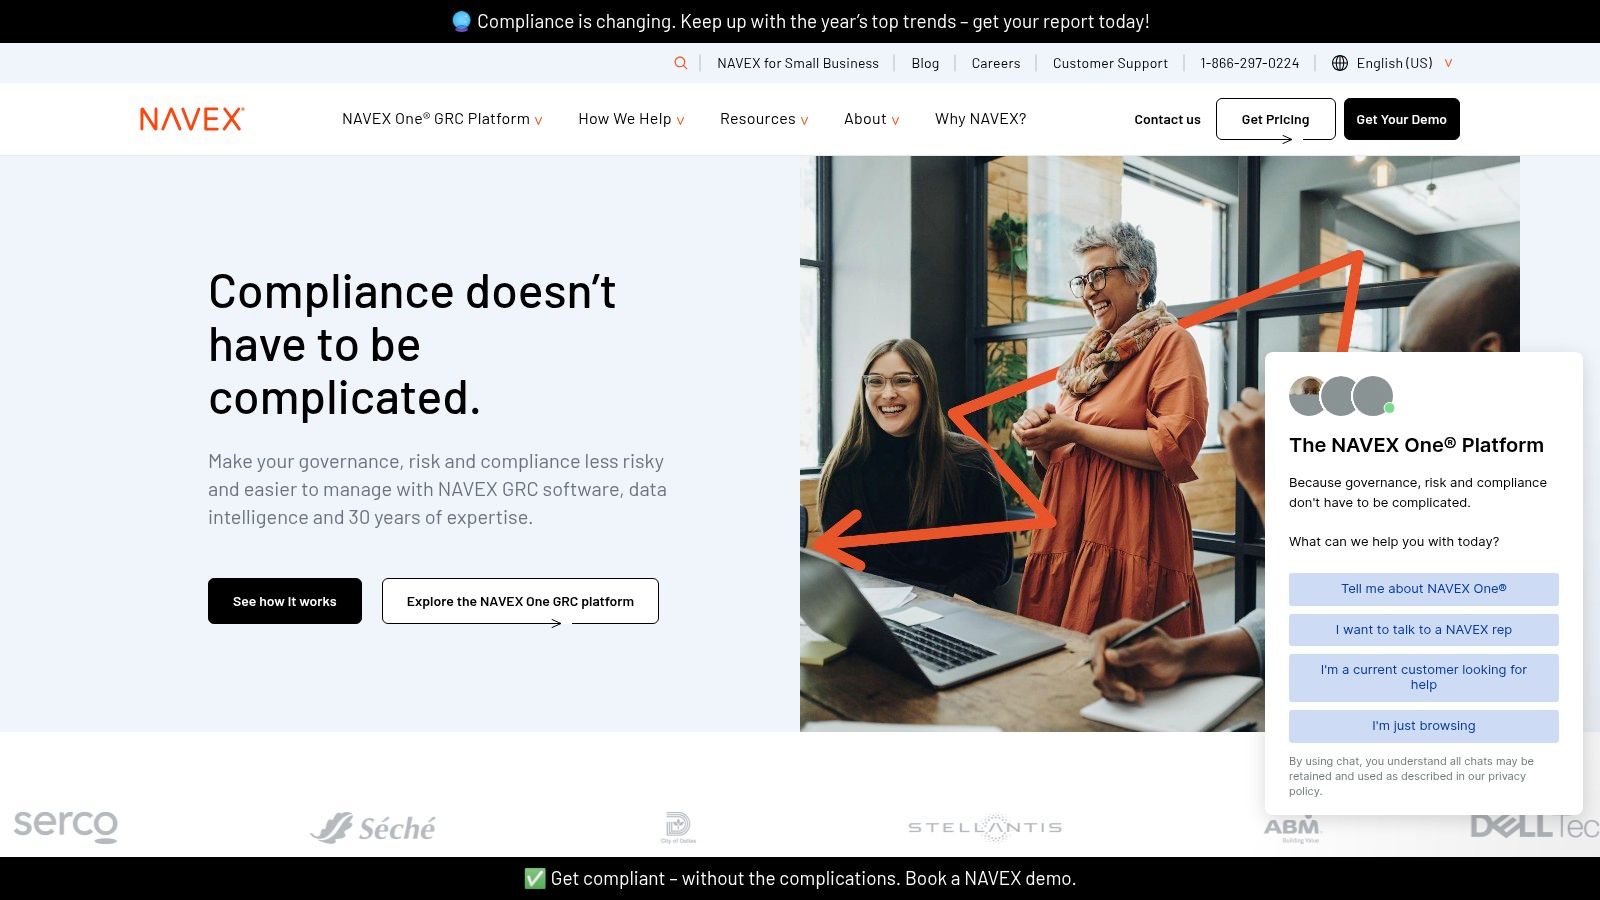Viewport: 1600px width, 900px height.
Task: Click the Contact us link
Action: coord(1167,119)
